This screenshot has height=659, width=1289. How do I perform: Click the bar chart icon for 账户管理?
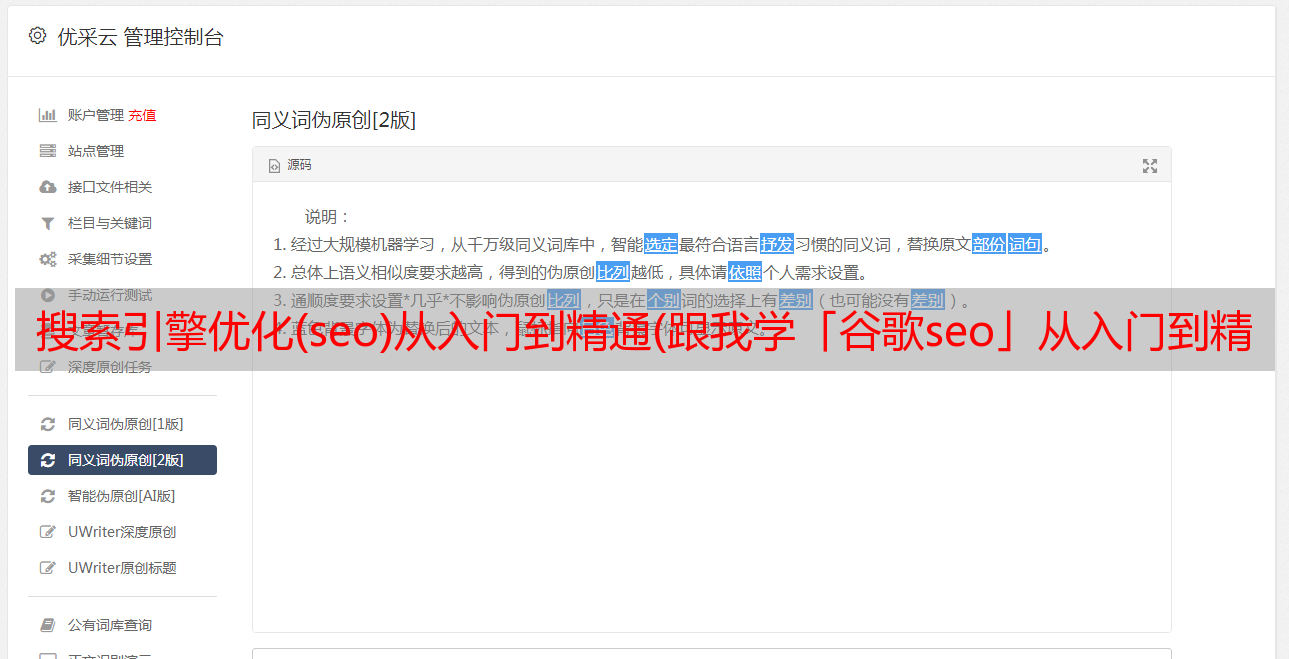47,115
